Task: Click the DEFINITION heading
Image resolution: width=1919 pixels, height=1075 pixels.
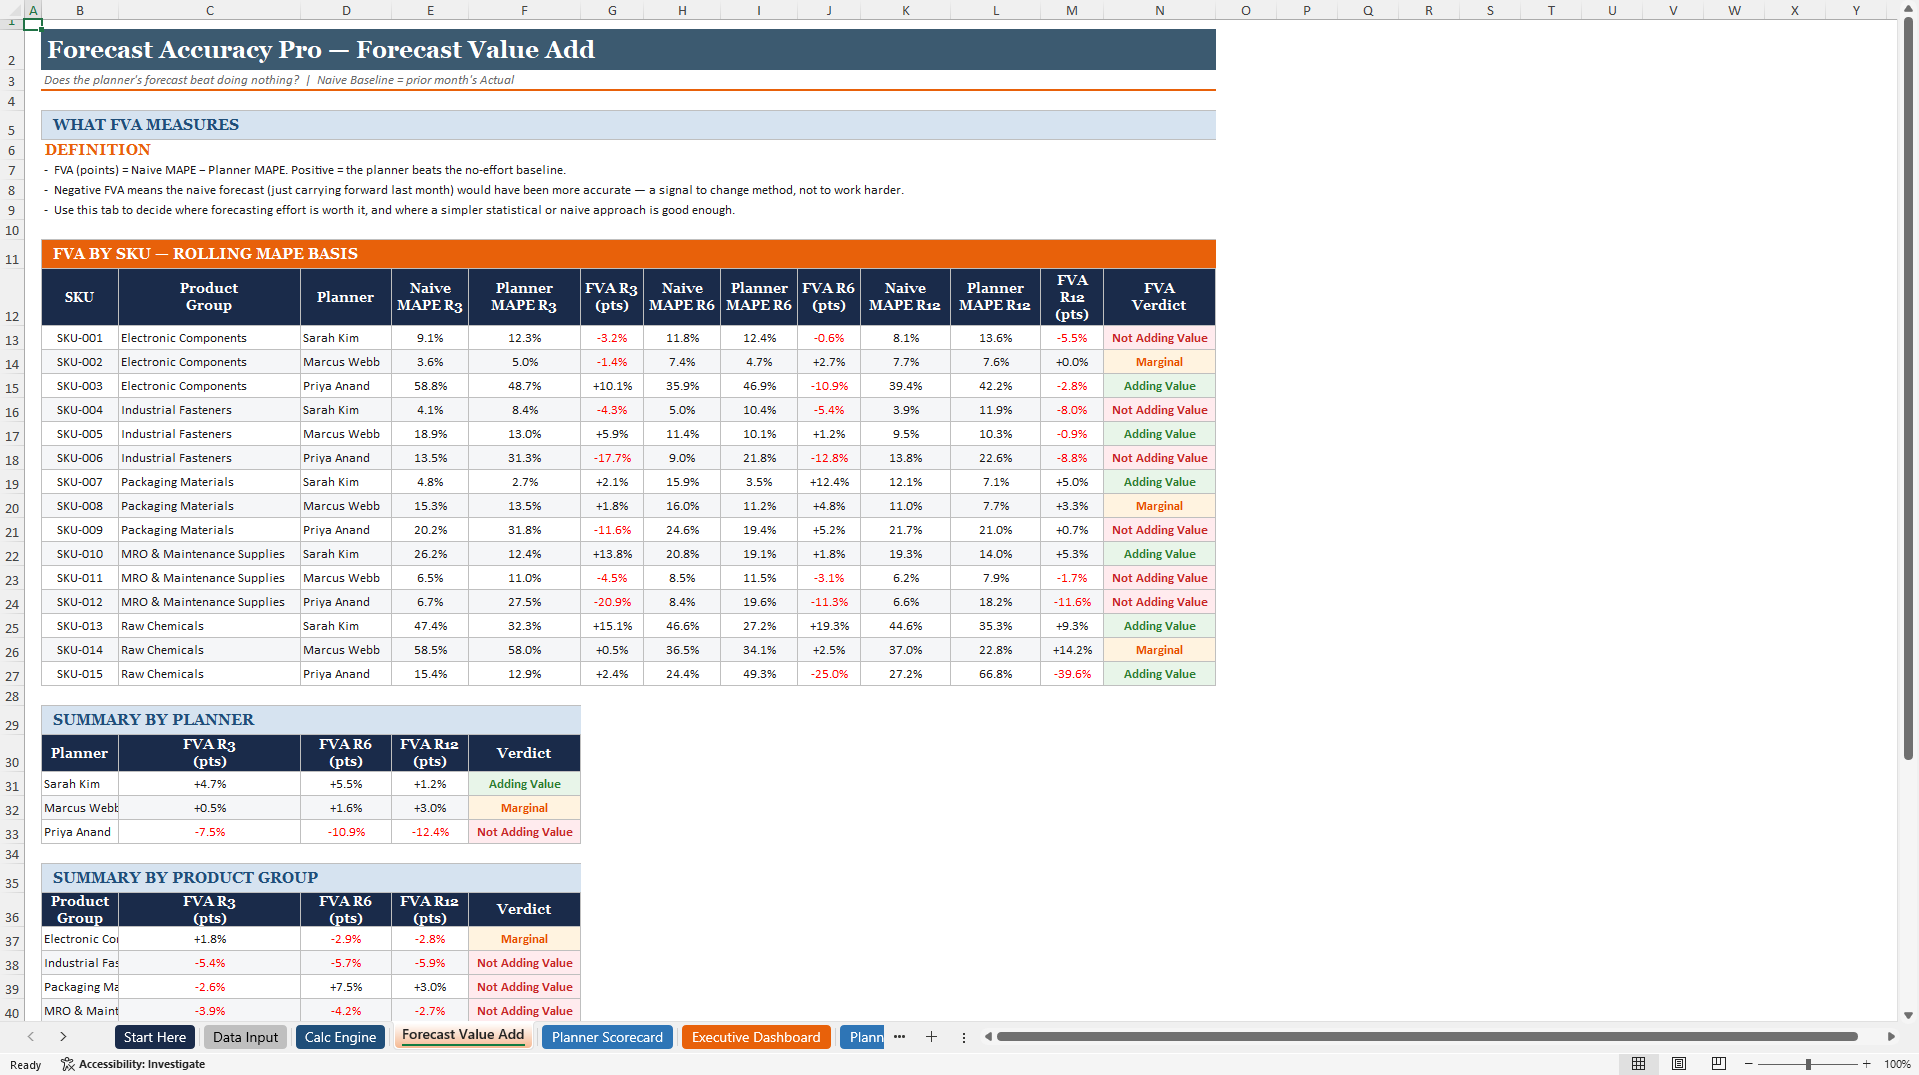Action: coord(98,150)
